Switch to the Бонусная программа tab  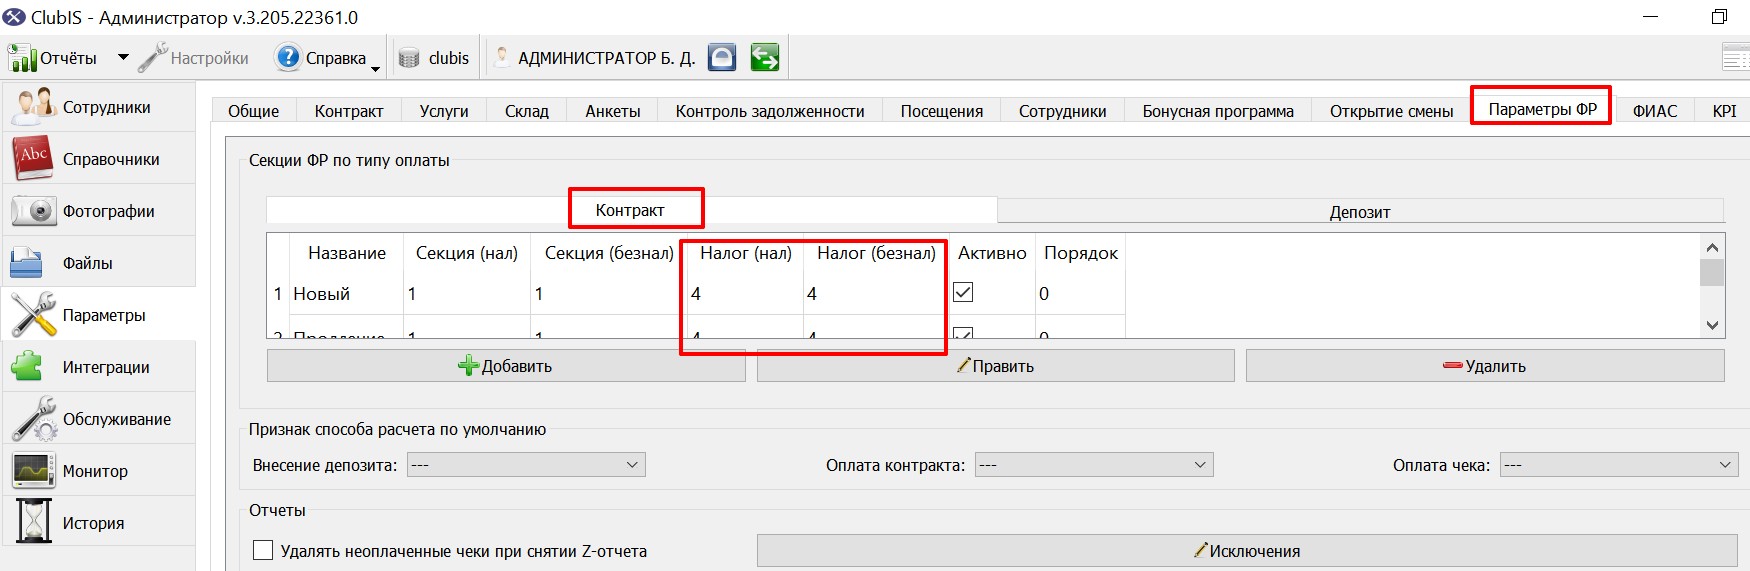pyautogui.click(x=1218, y=111)
